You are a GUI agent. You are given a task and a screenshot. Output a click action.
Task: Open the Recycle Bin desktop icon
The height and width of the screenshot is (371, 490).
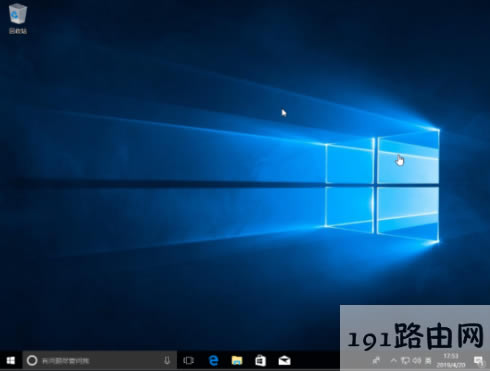[x=18, y=14]
